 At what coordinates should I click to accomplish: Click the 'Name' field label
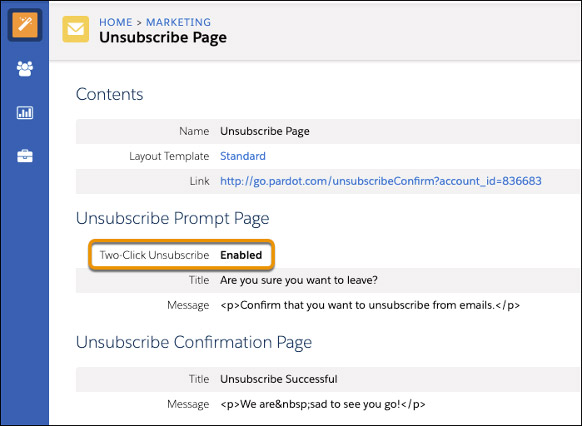194,131
